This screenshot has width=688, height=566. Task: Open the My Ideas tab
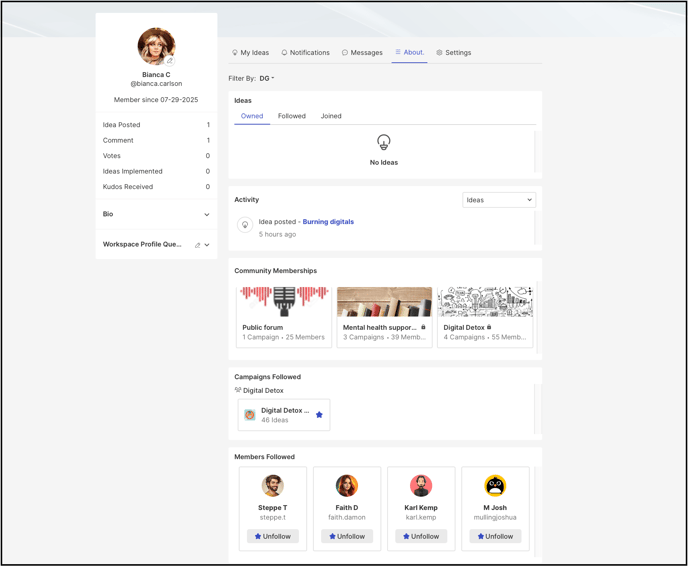250,53
